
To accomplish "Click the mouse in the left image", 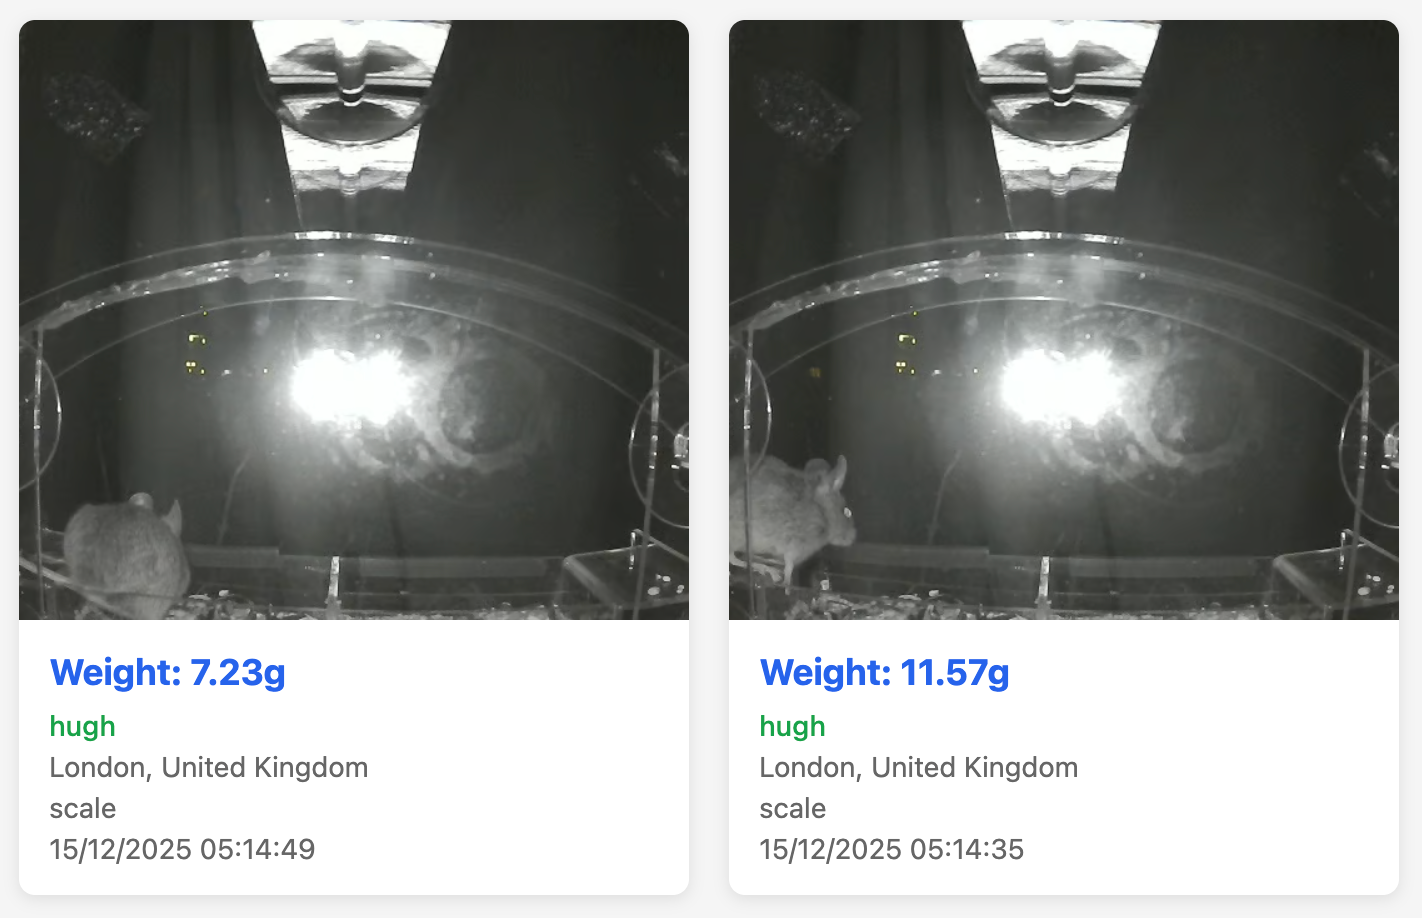I will tap(126, 556).
